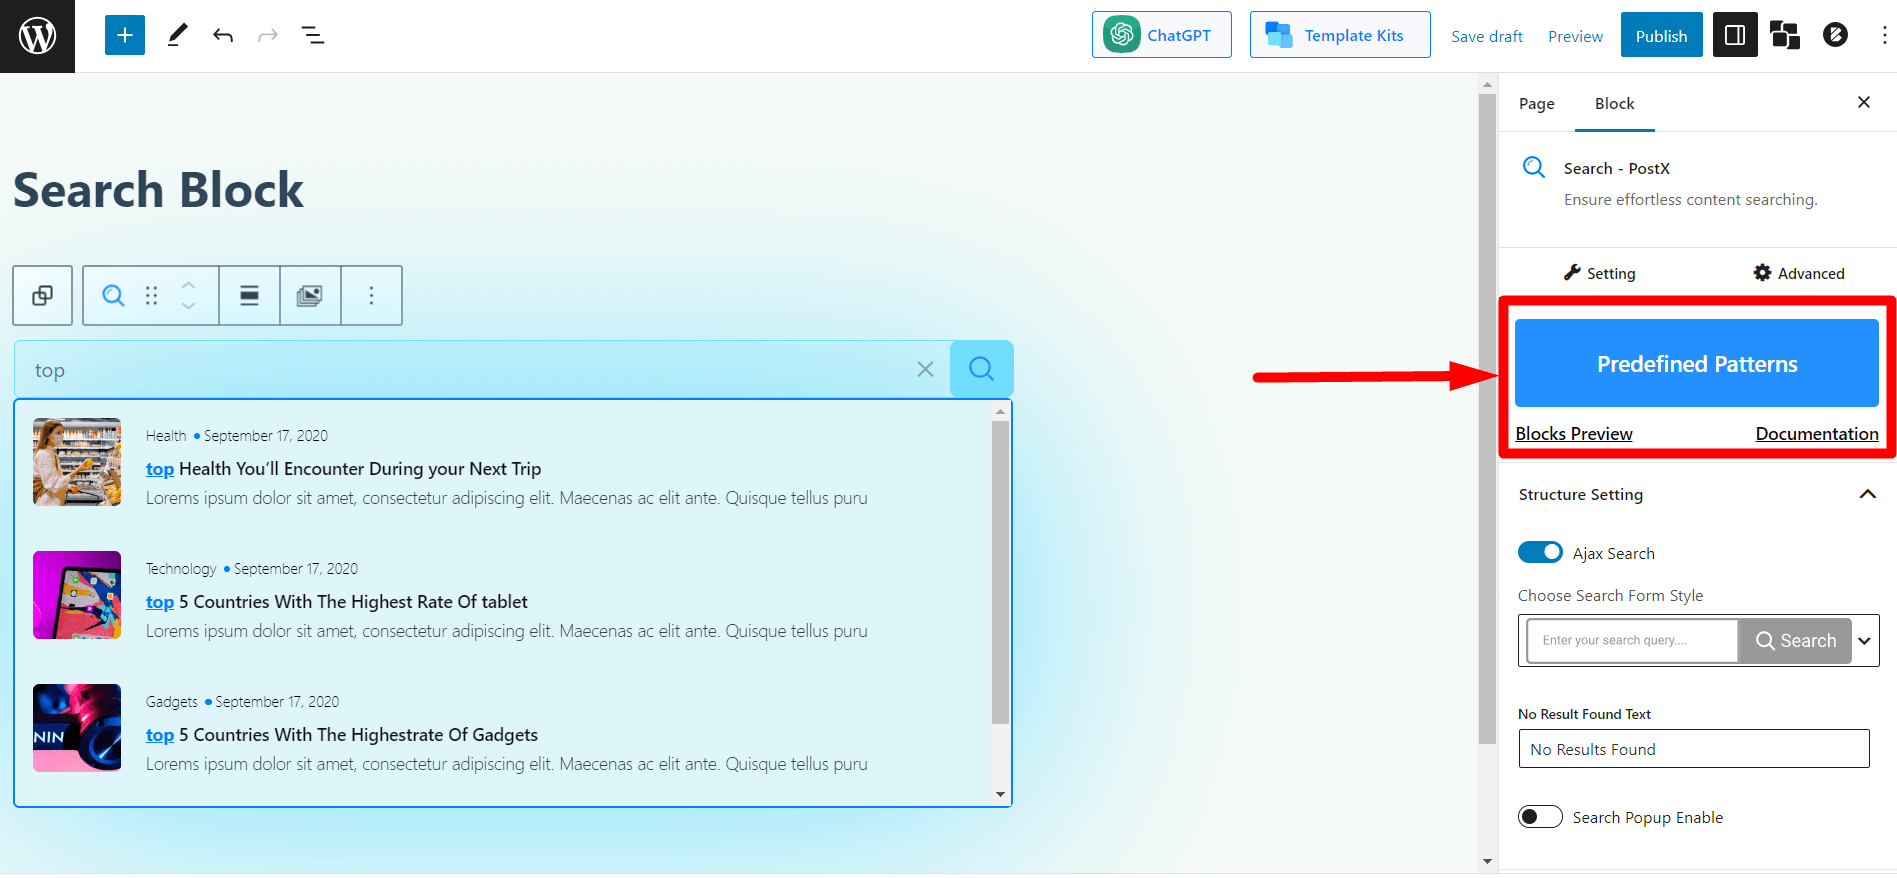
Task: Open 'Health You'll Encounter During your Next Trip' result
Action: (343, 469)
